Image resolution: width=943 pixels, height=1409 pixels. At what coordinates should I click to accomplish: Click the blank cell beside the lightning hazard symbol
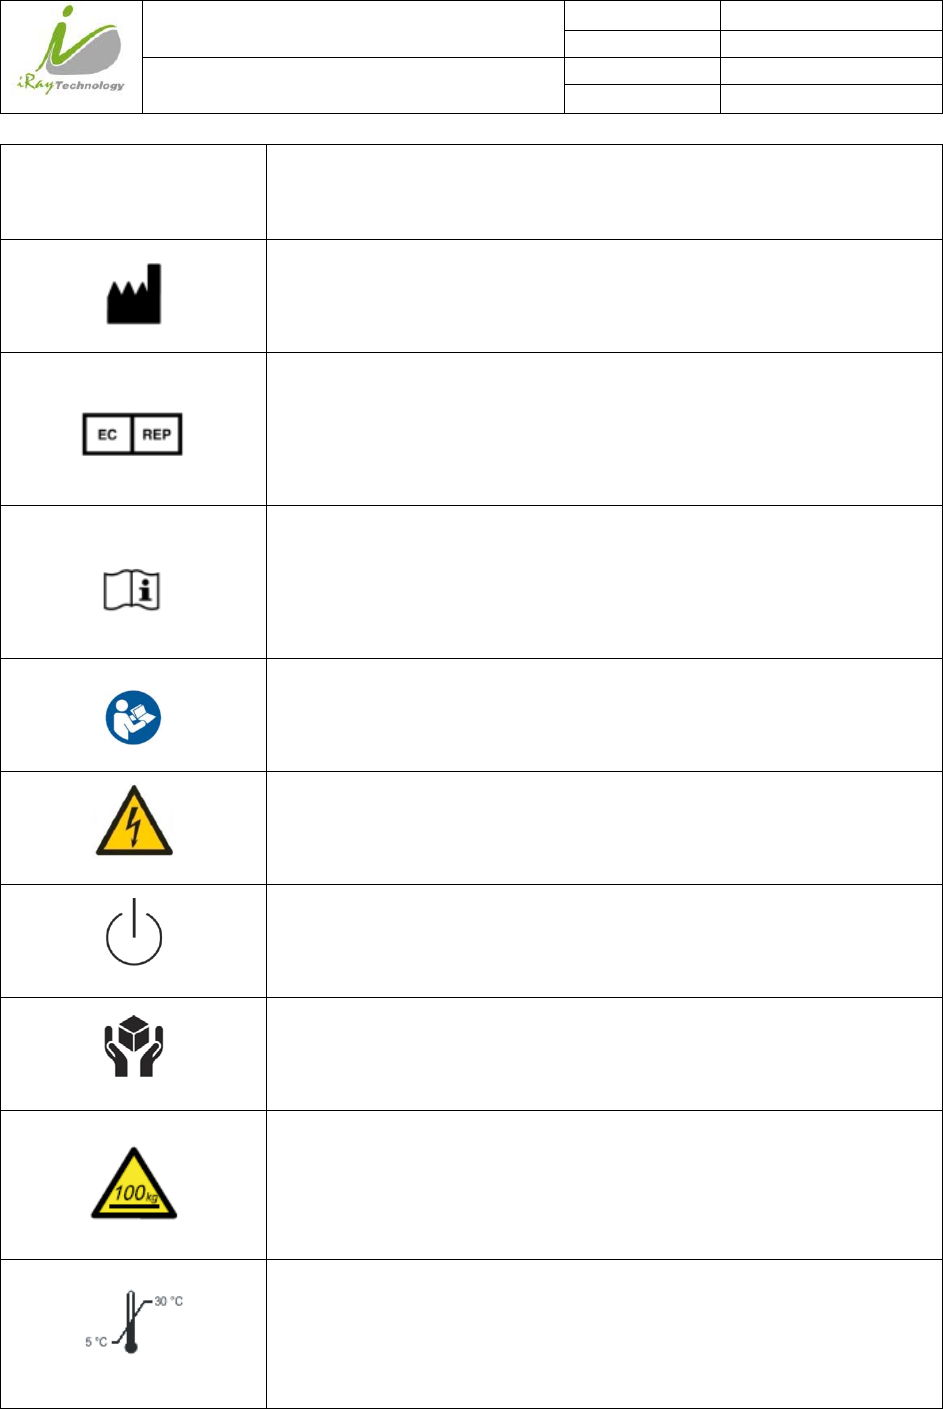[604, 828]
